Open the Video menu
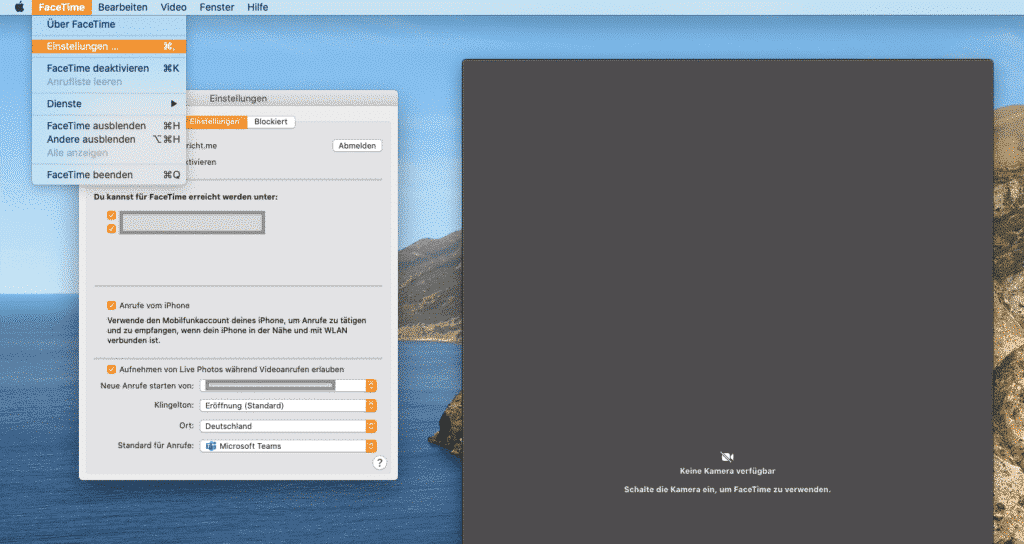The image size is (1024, 544). click(x=174, y=7)
